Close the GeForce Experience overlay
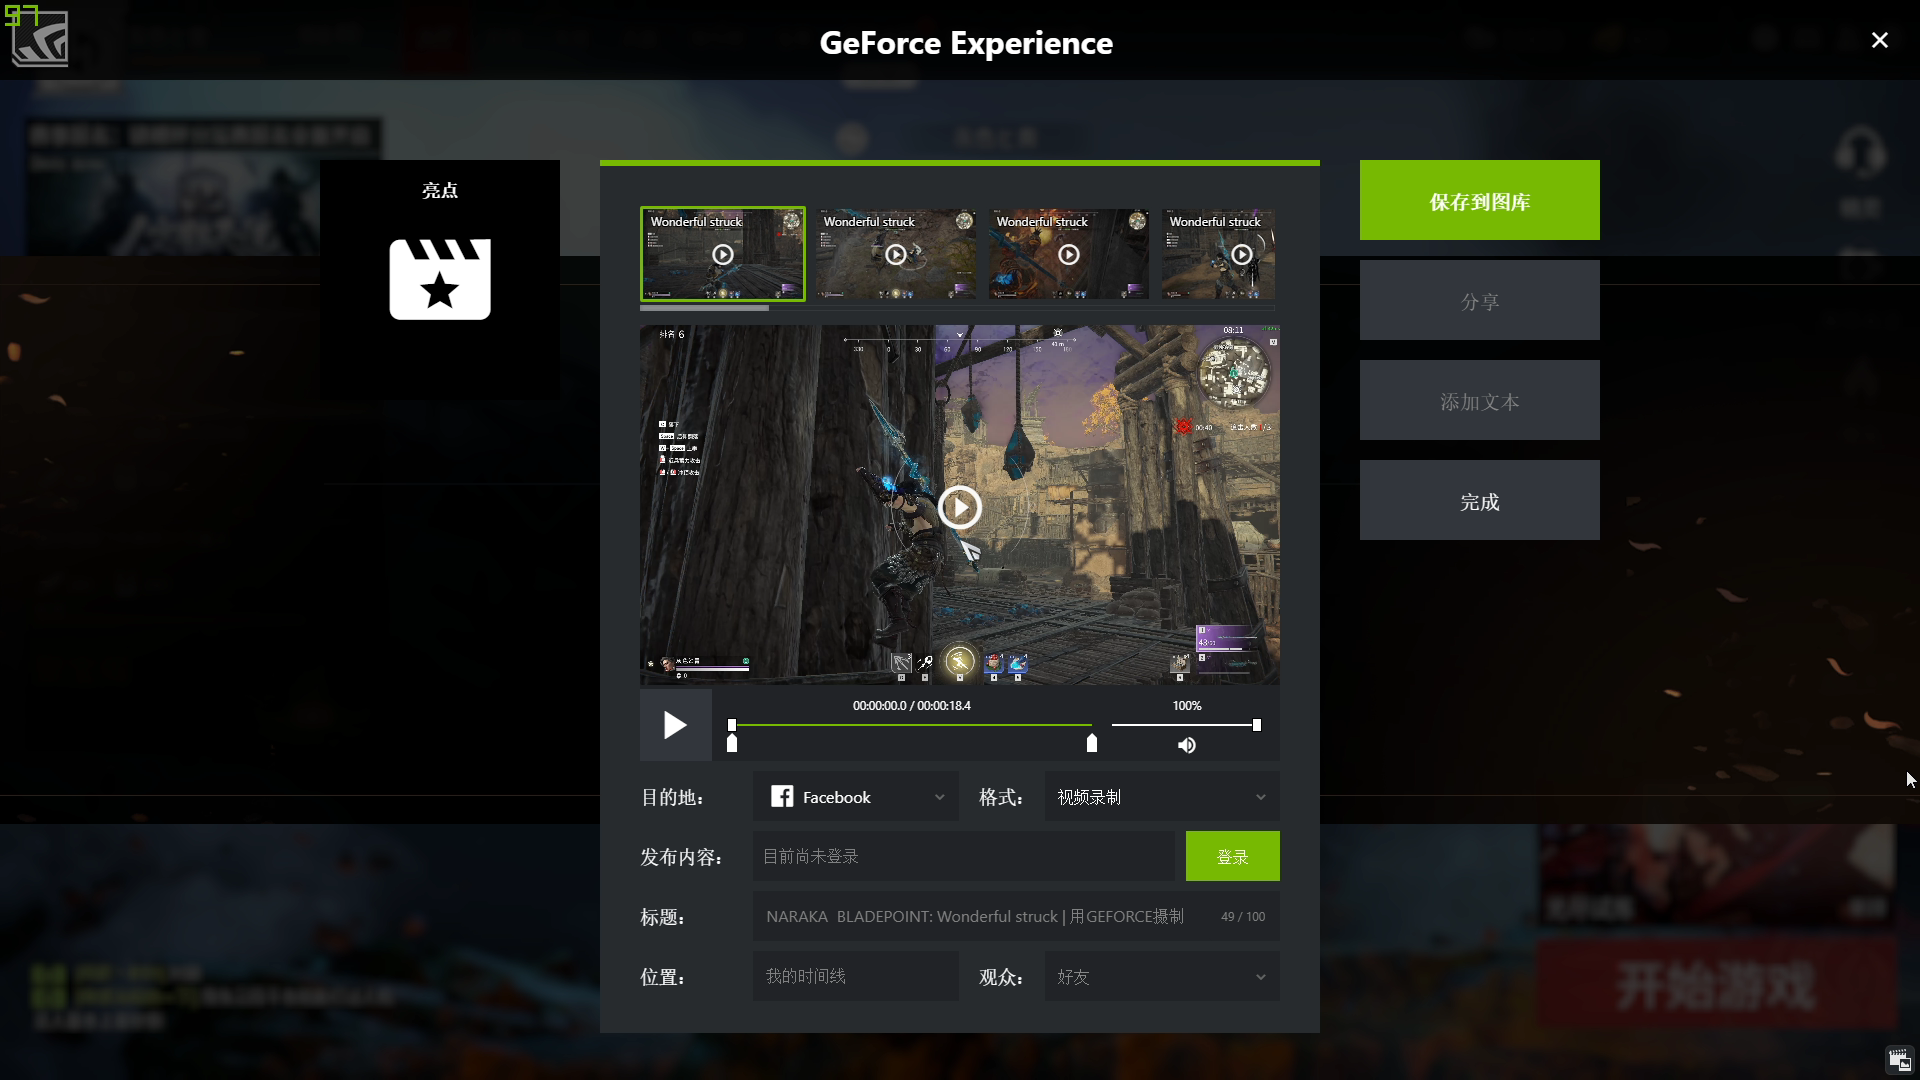 [1879, 40]
